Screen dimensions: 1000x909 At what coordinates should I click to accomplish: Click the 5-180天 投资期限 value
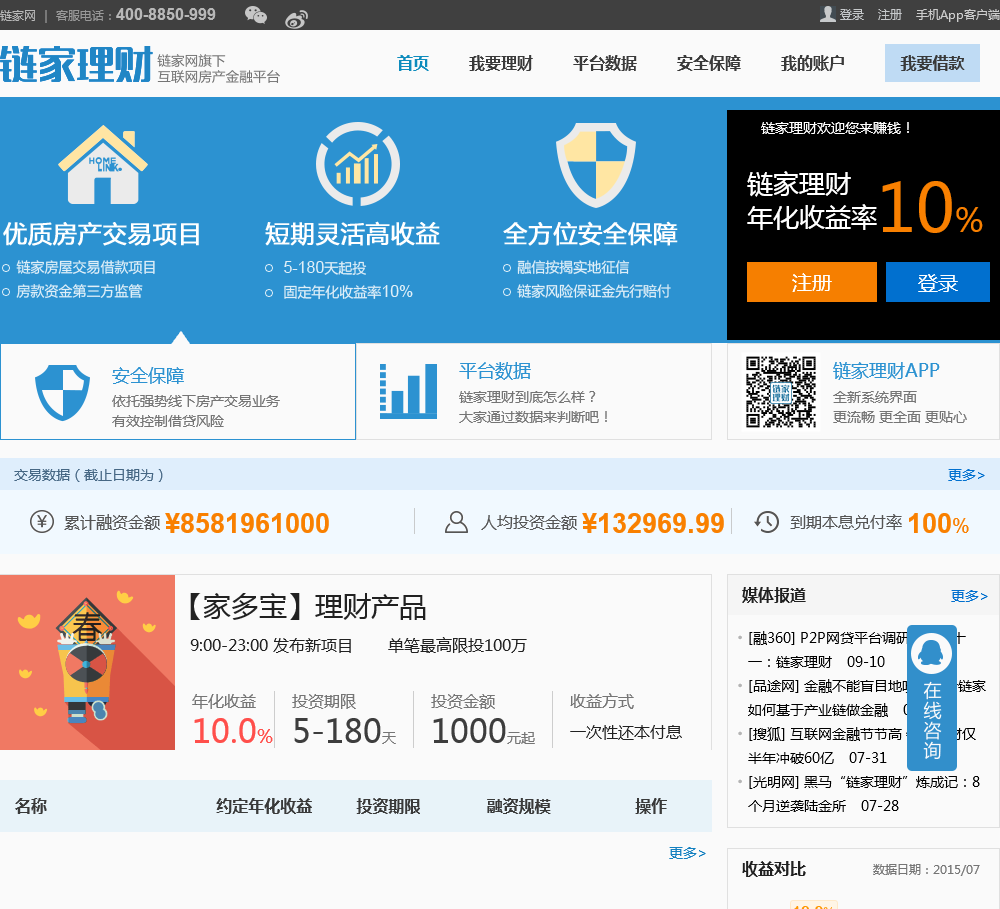click(344, 731)
